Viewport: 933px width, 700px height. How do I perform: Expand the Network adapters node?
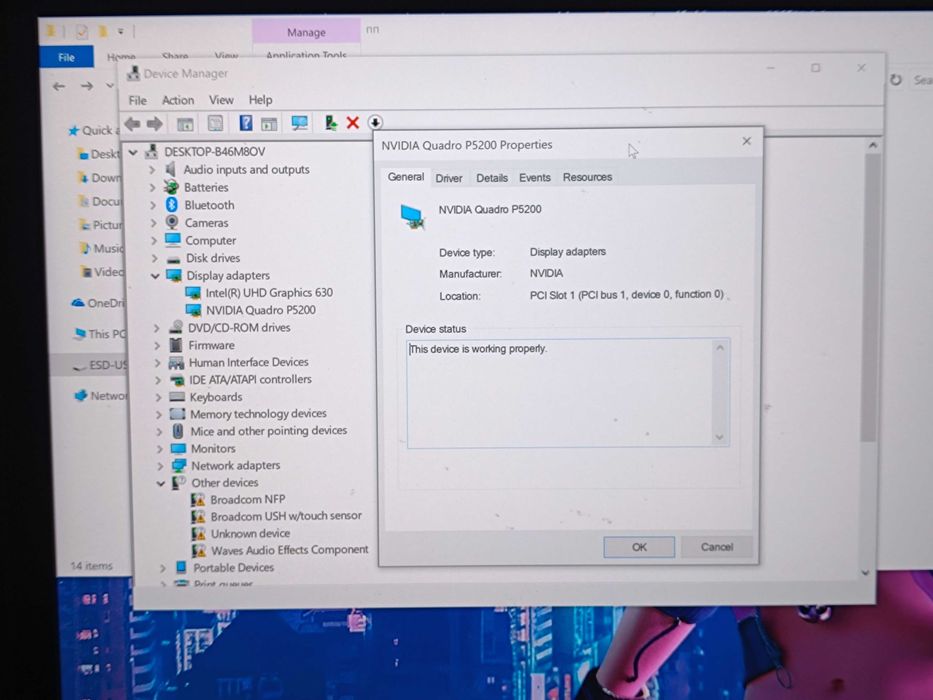(x=160, y=465)
